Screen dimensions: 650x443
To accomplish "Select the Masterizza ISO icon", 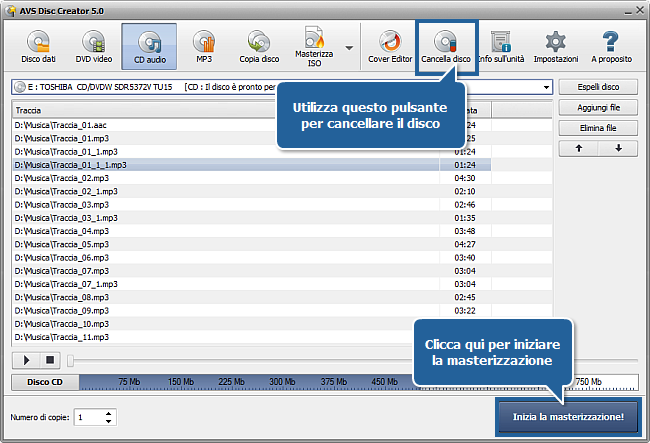I will pyautogui.click(x=314, y=46).
